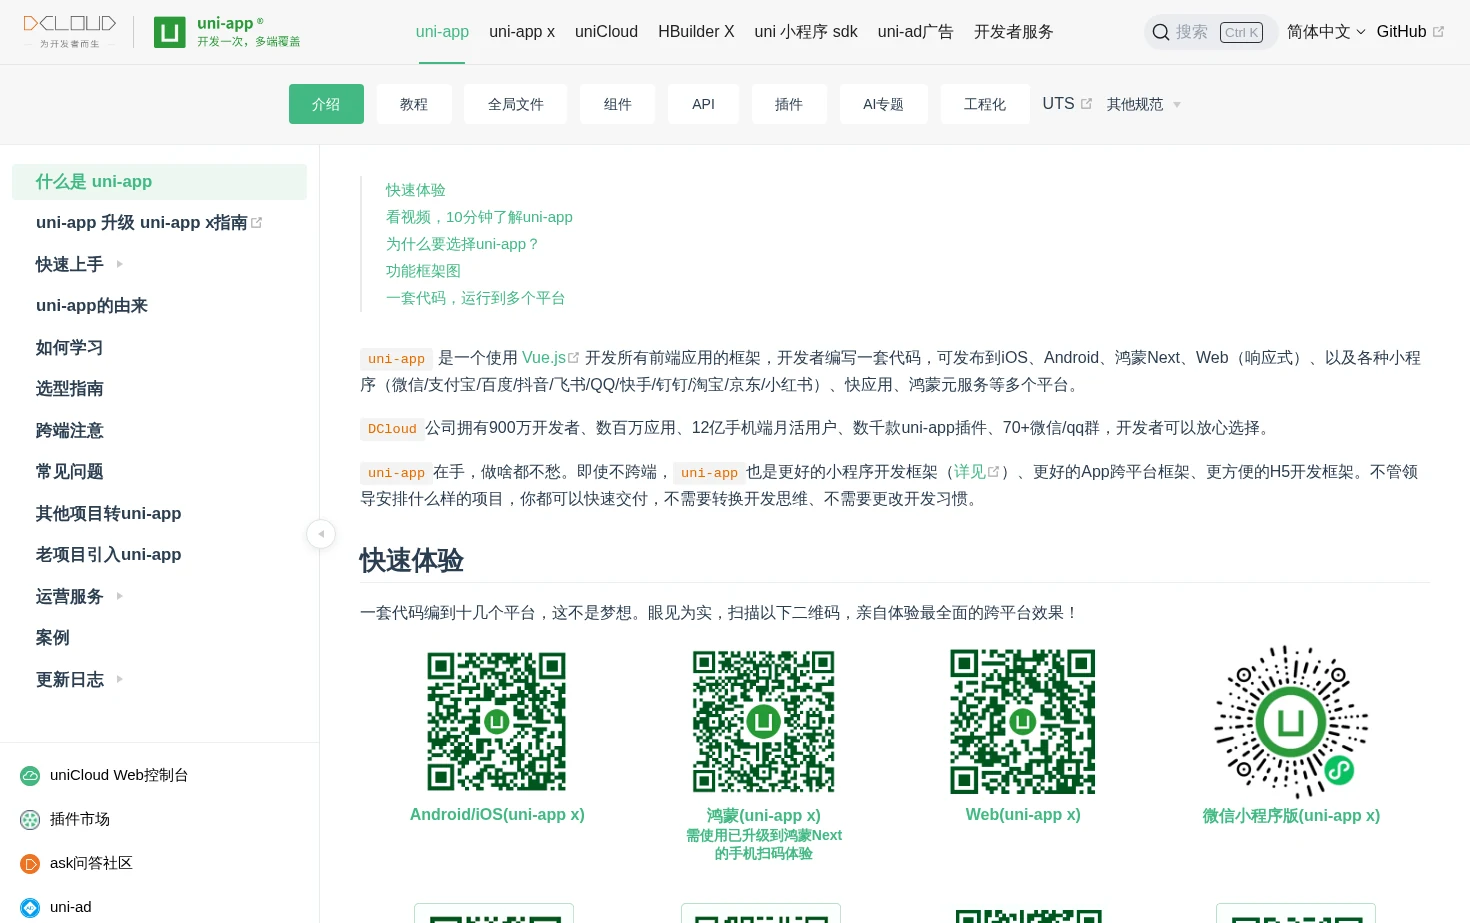Select the 教程 tab
The height and width of the screenshot is (923, 1470).
click(414, 104)
